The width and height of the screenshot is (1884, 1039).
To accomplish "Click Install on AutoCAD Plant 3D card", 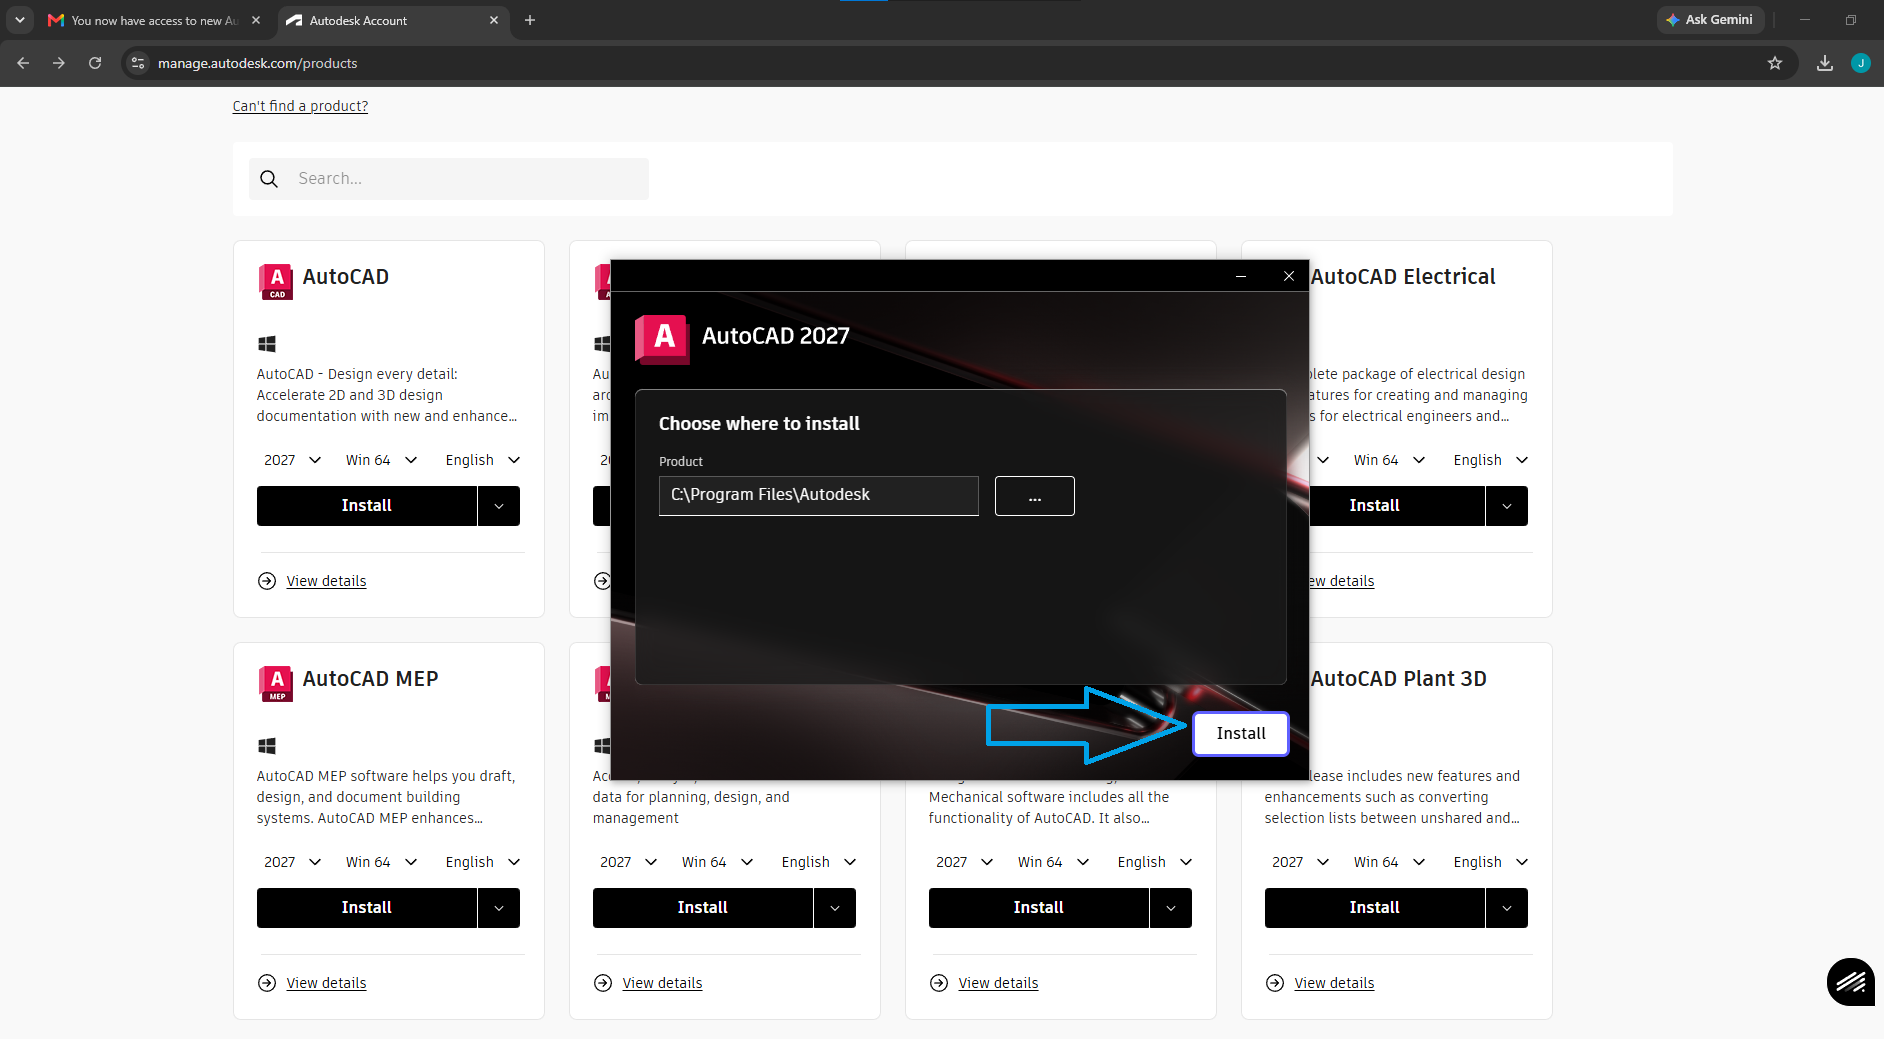I will click(1374, 908).
